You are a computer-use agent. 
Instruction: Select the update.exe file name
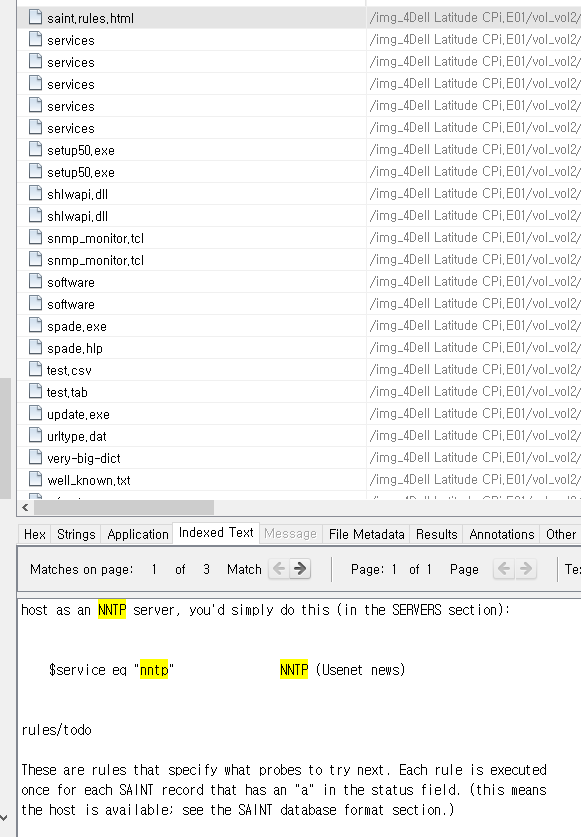(x=78, y=415)
